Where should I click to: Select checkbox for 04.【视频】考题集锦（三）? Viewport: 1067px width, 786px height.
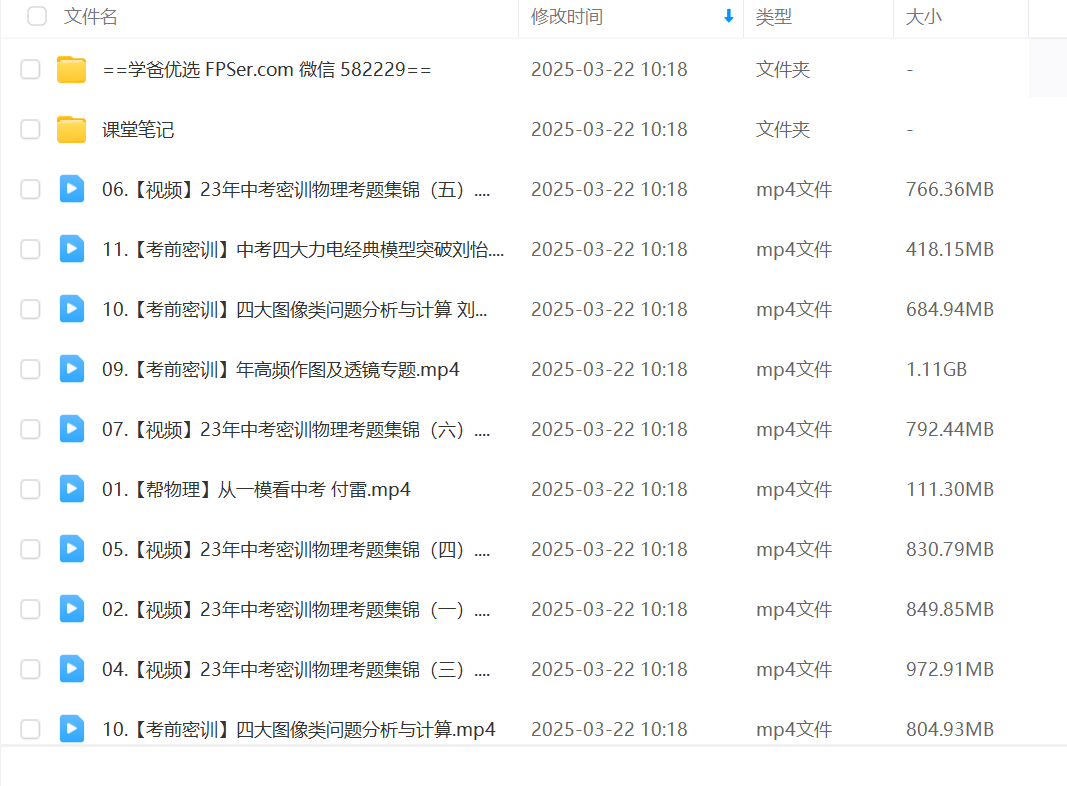30,668
